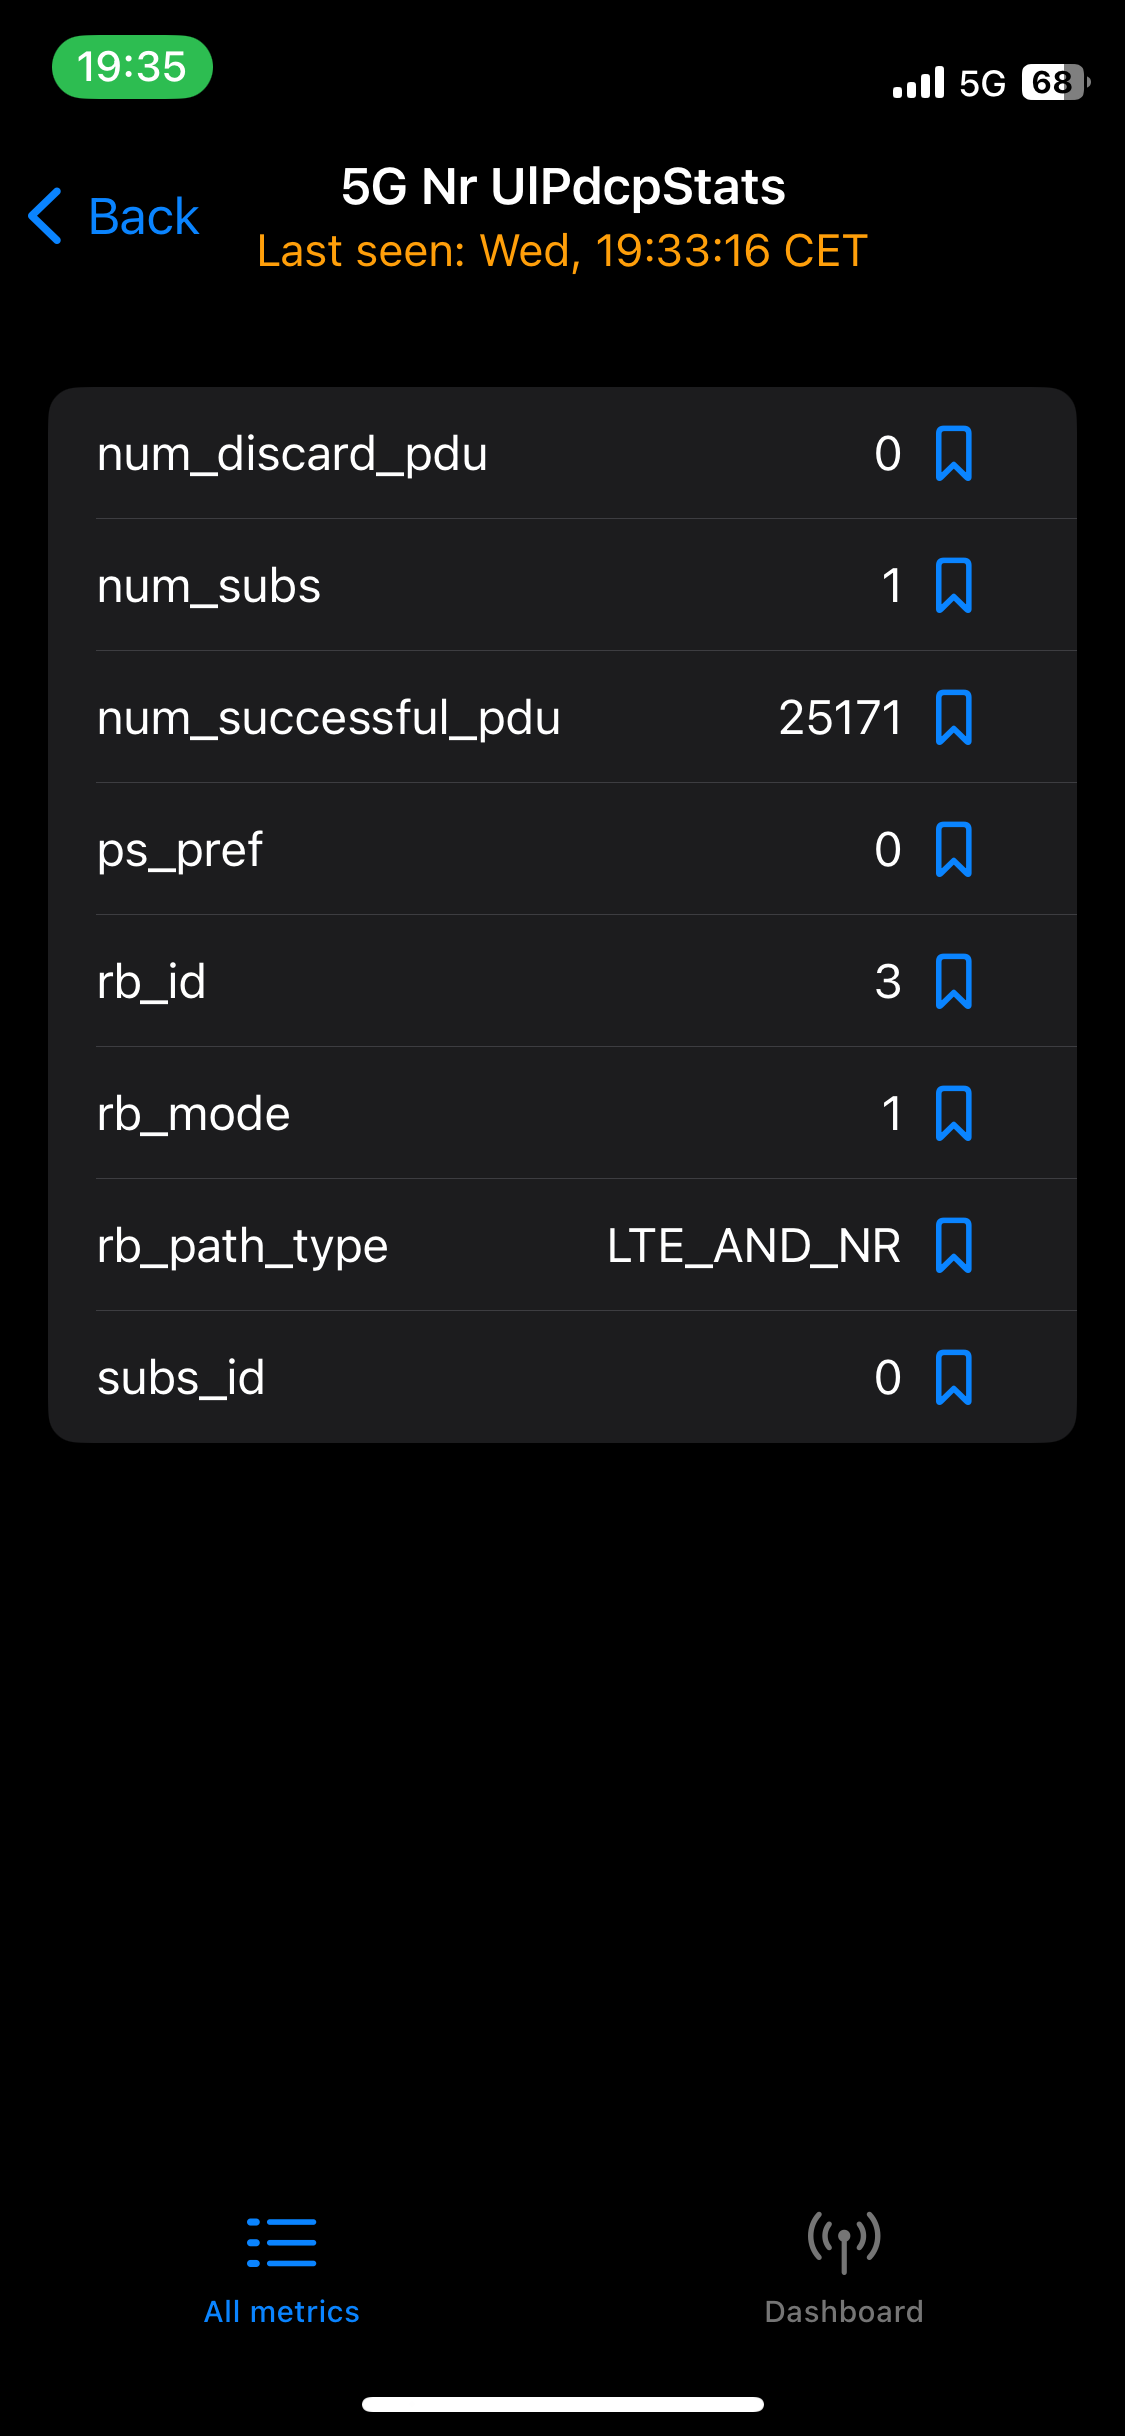Tap the green 19:35 time pill

pyautogui.click(x=132, y=67)
